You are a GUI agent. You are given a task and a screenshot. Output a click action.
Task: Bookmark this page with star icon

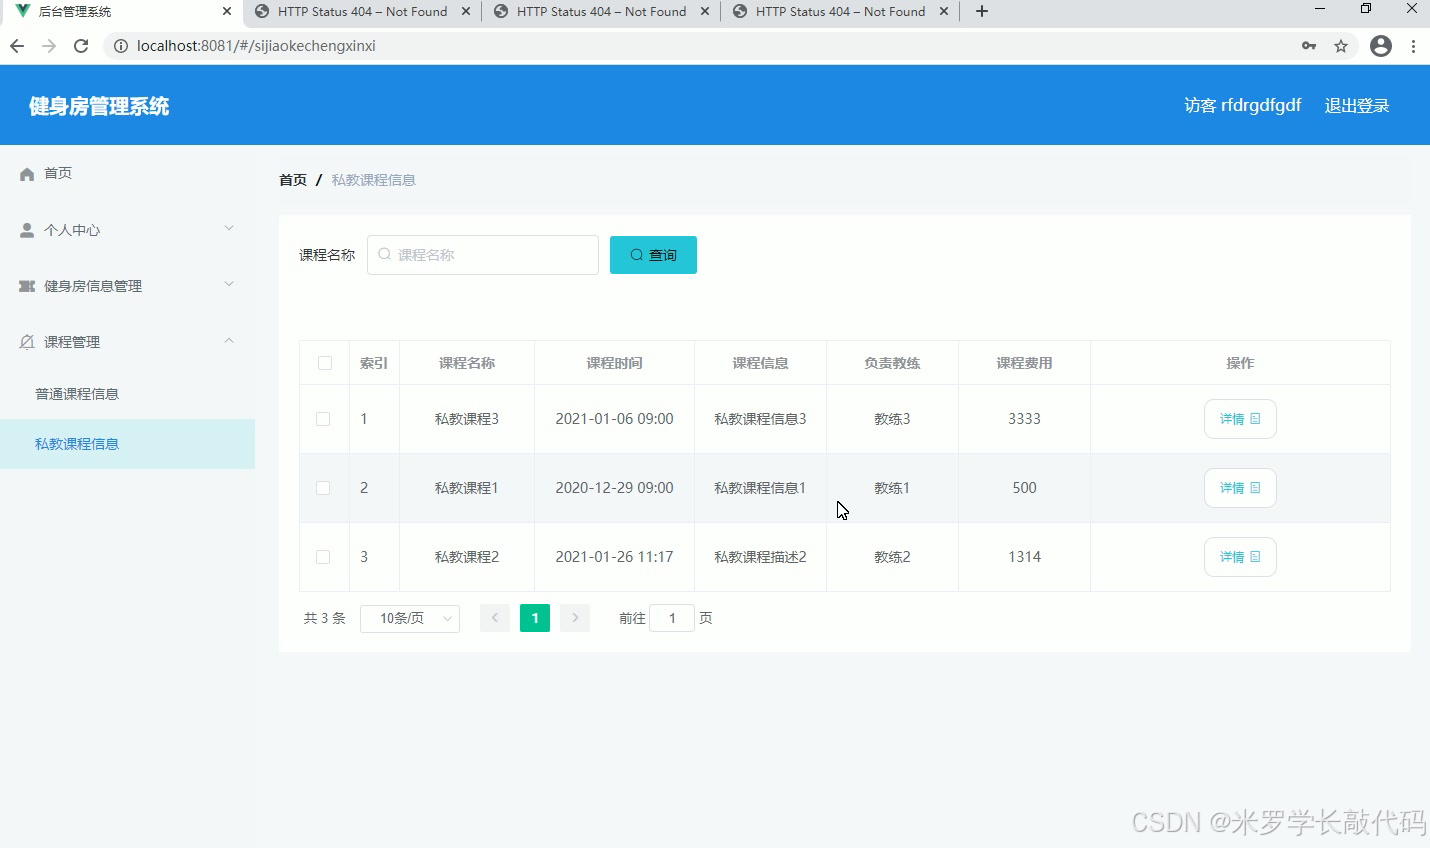point(1341,46)
